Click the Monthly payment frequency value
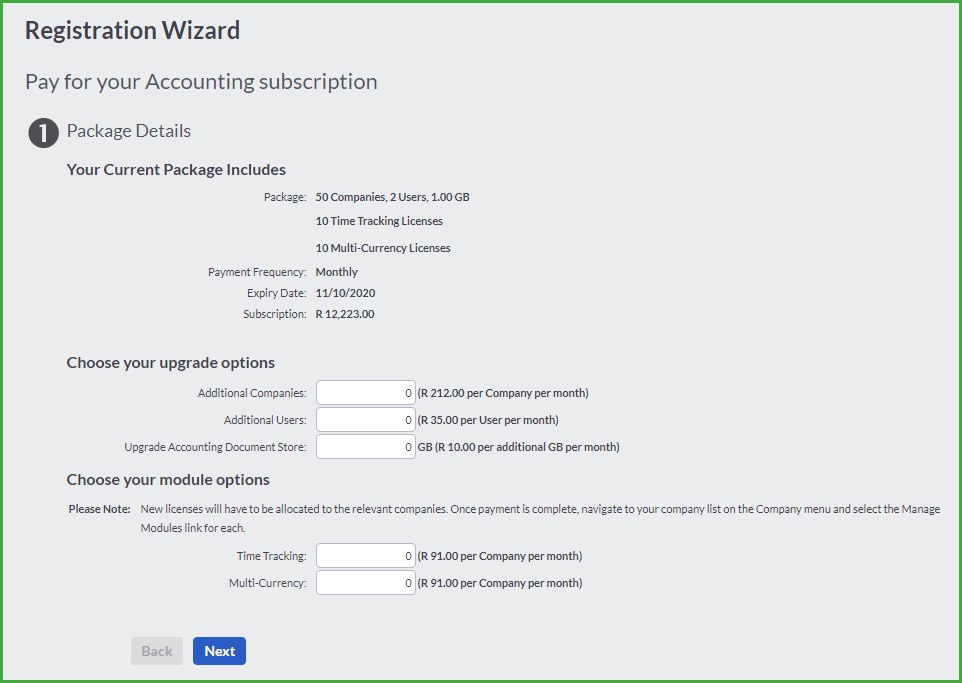 337,272
